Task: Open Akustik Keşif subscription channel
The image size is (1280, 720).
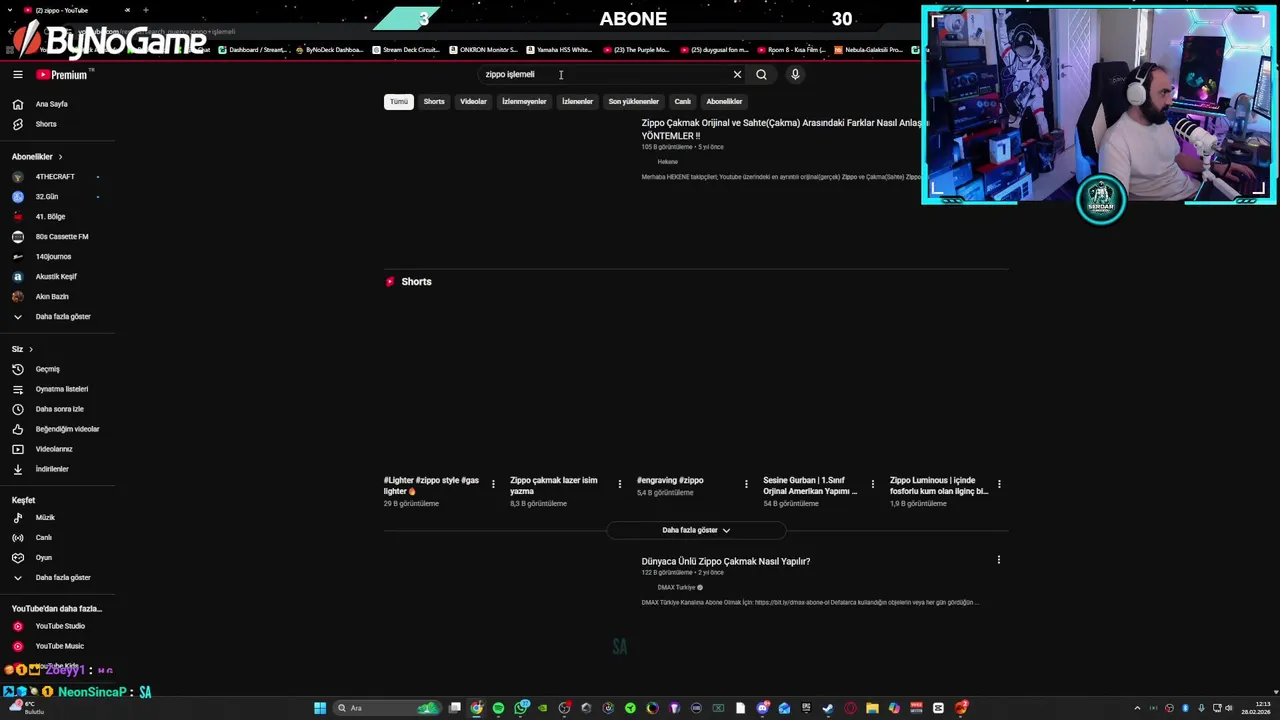Action: 56,277
